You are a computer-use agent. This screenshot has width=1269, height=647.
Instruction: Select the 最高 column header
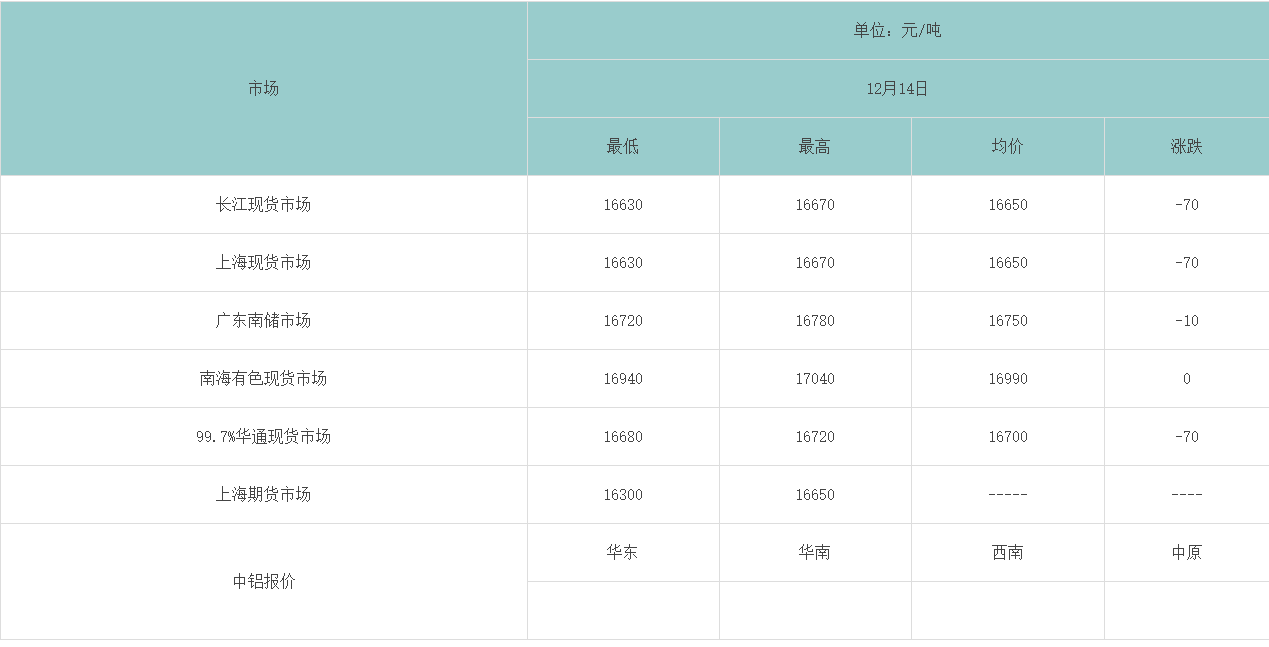click(x=814, y=145)
